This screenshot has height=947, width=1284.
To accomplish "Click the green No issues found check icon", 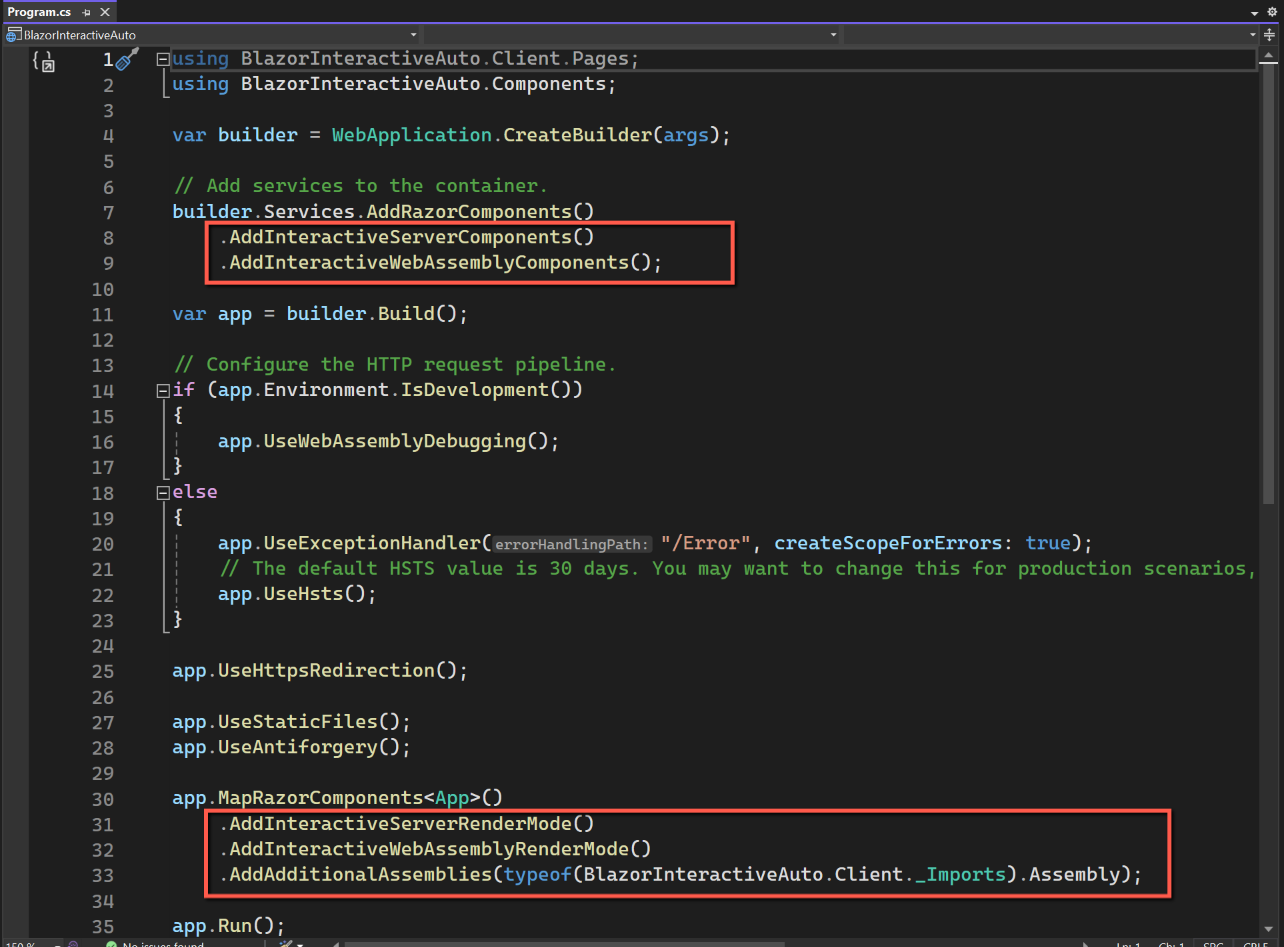I will (113, 943).
